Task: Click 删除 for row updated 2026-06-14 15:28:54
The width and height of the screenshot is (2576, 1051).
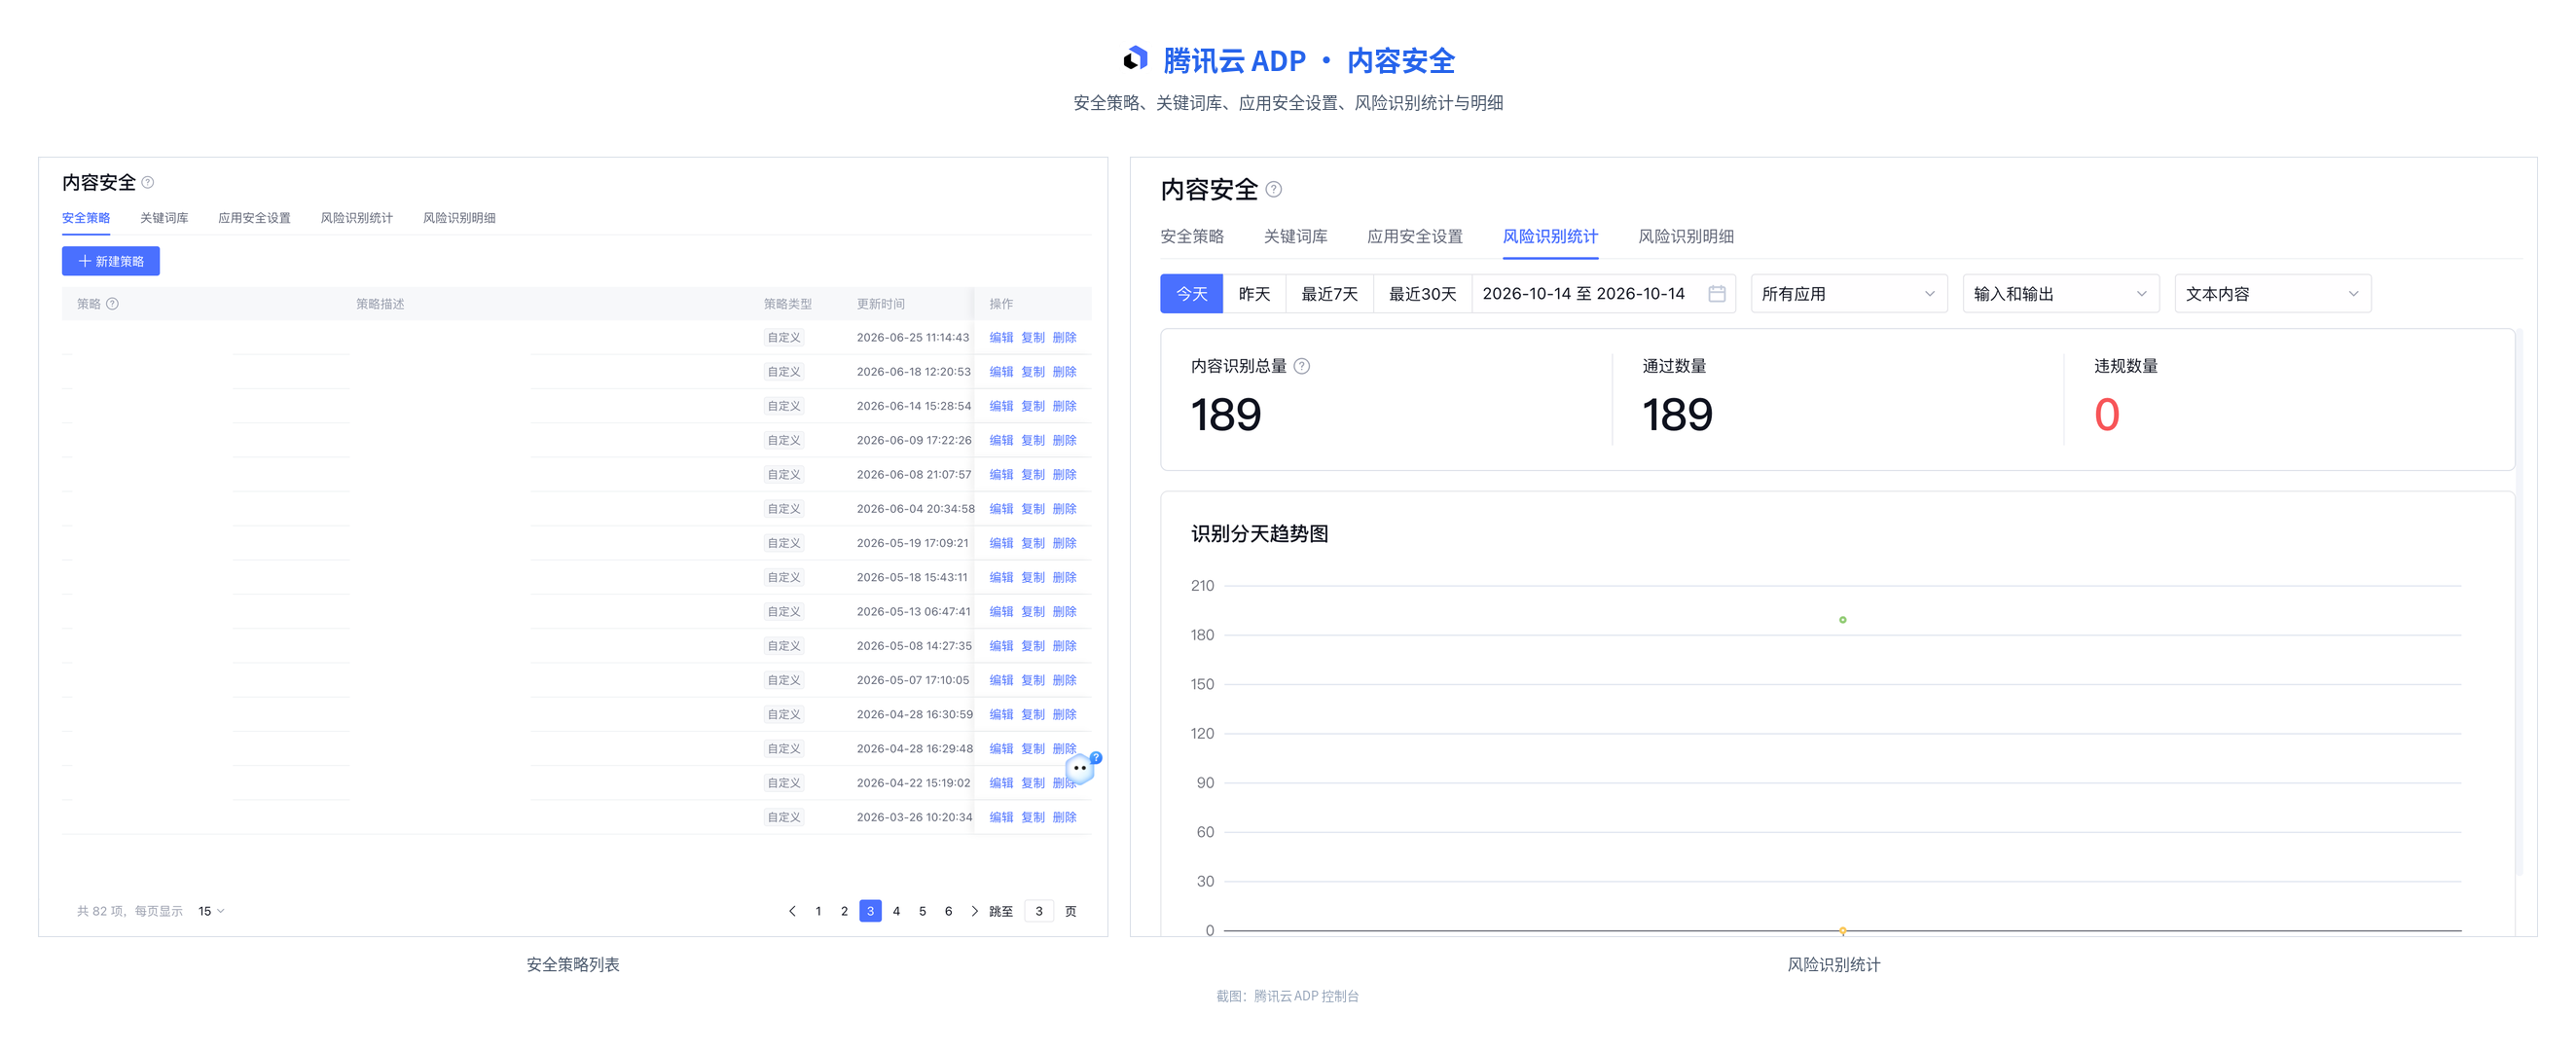Action: coord(1064,406)
